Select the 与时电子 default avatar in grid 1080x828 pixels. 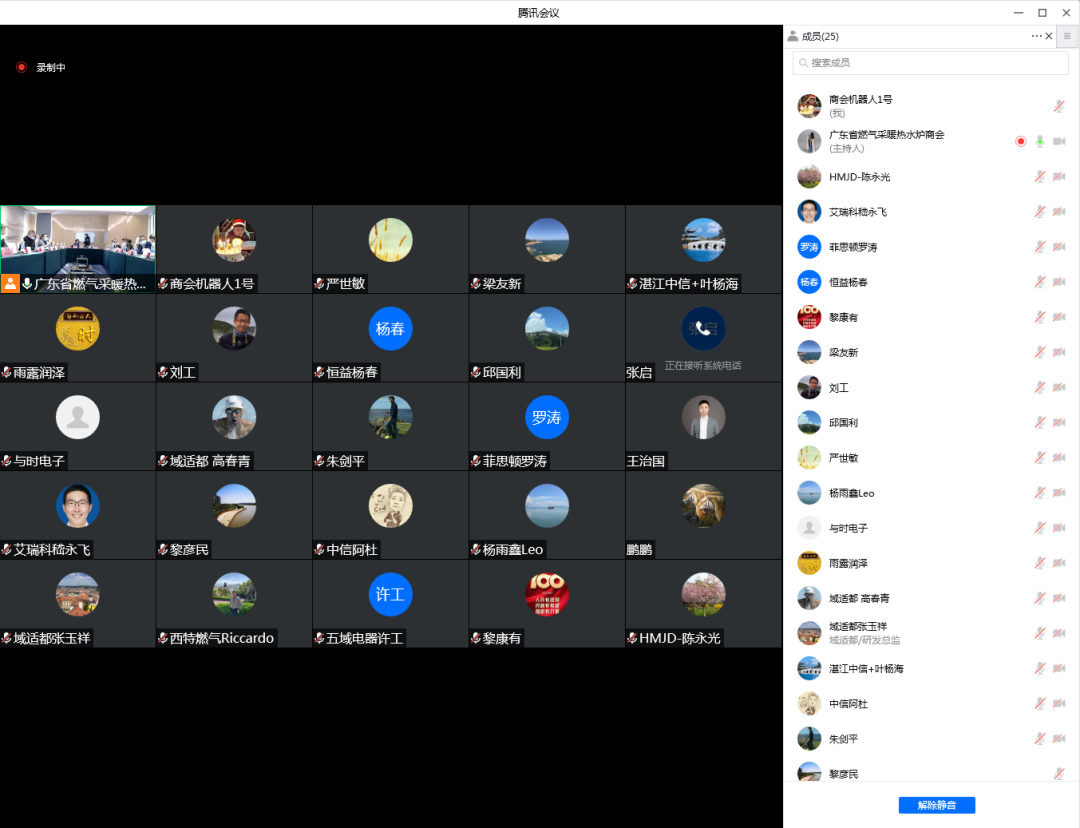[78, 417]
